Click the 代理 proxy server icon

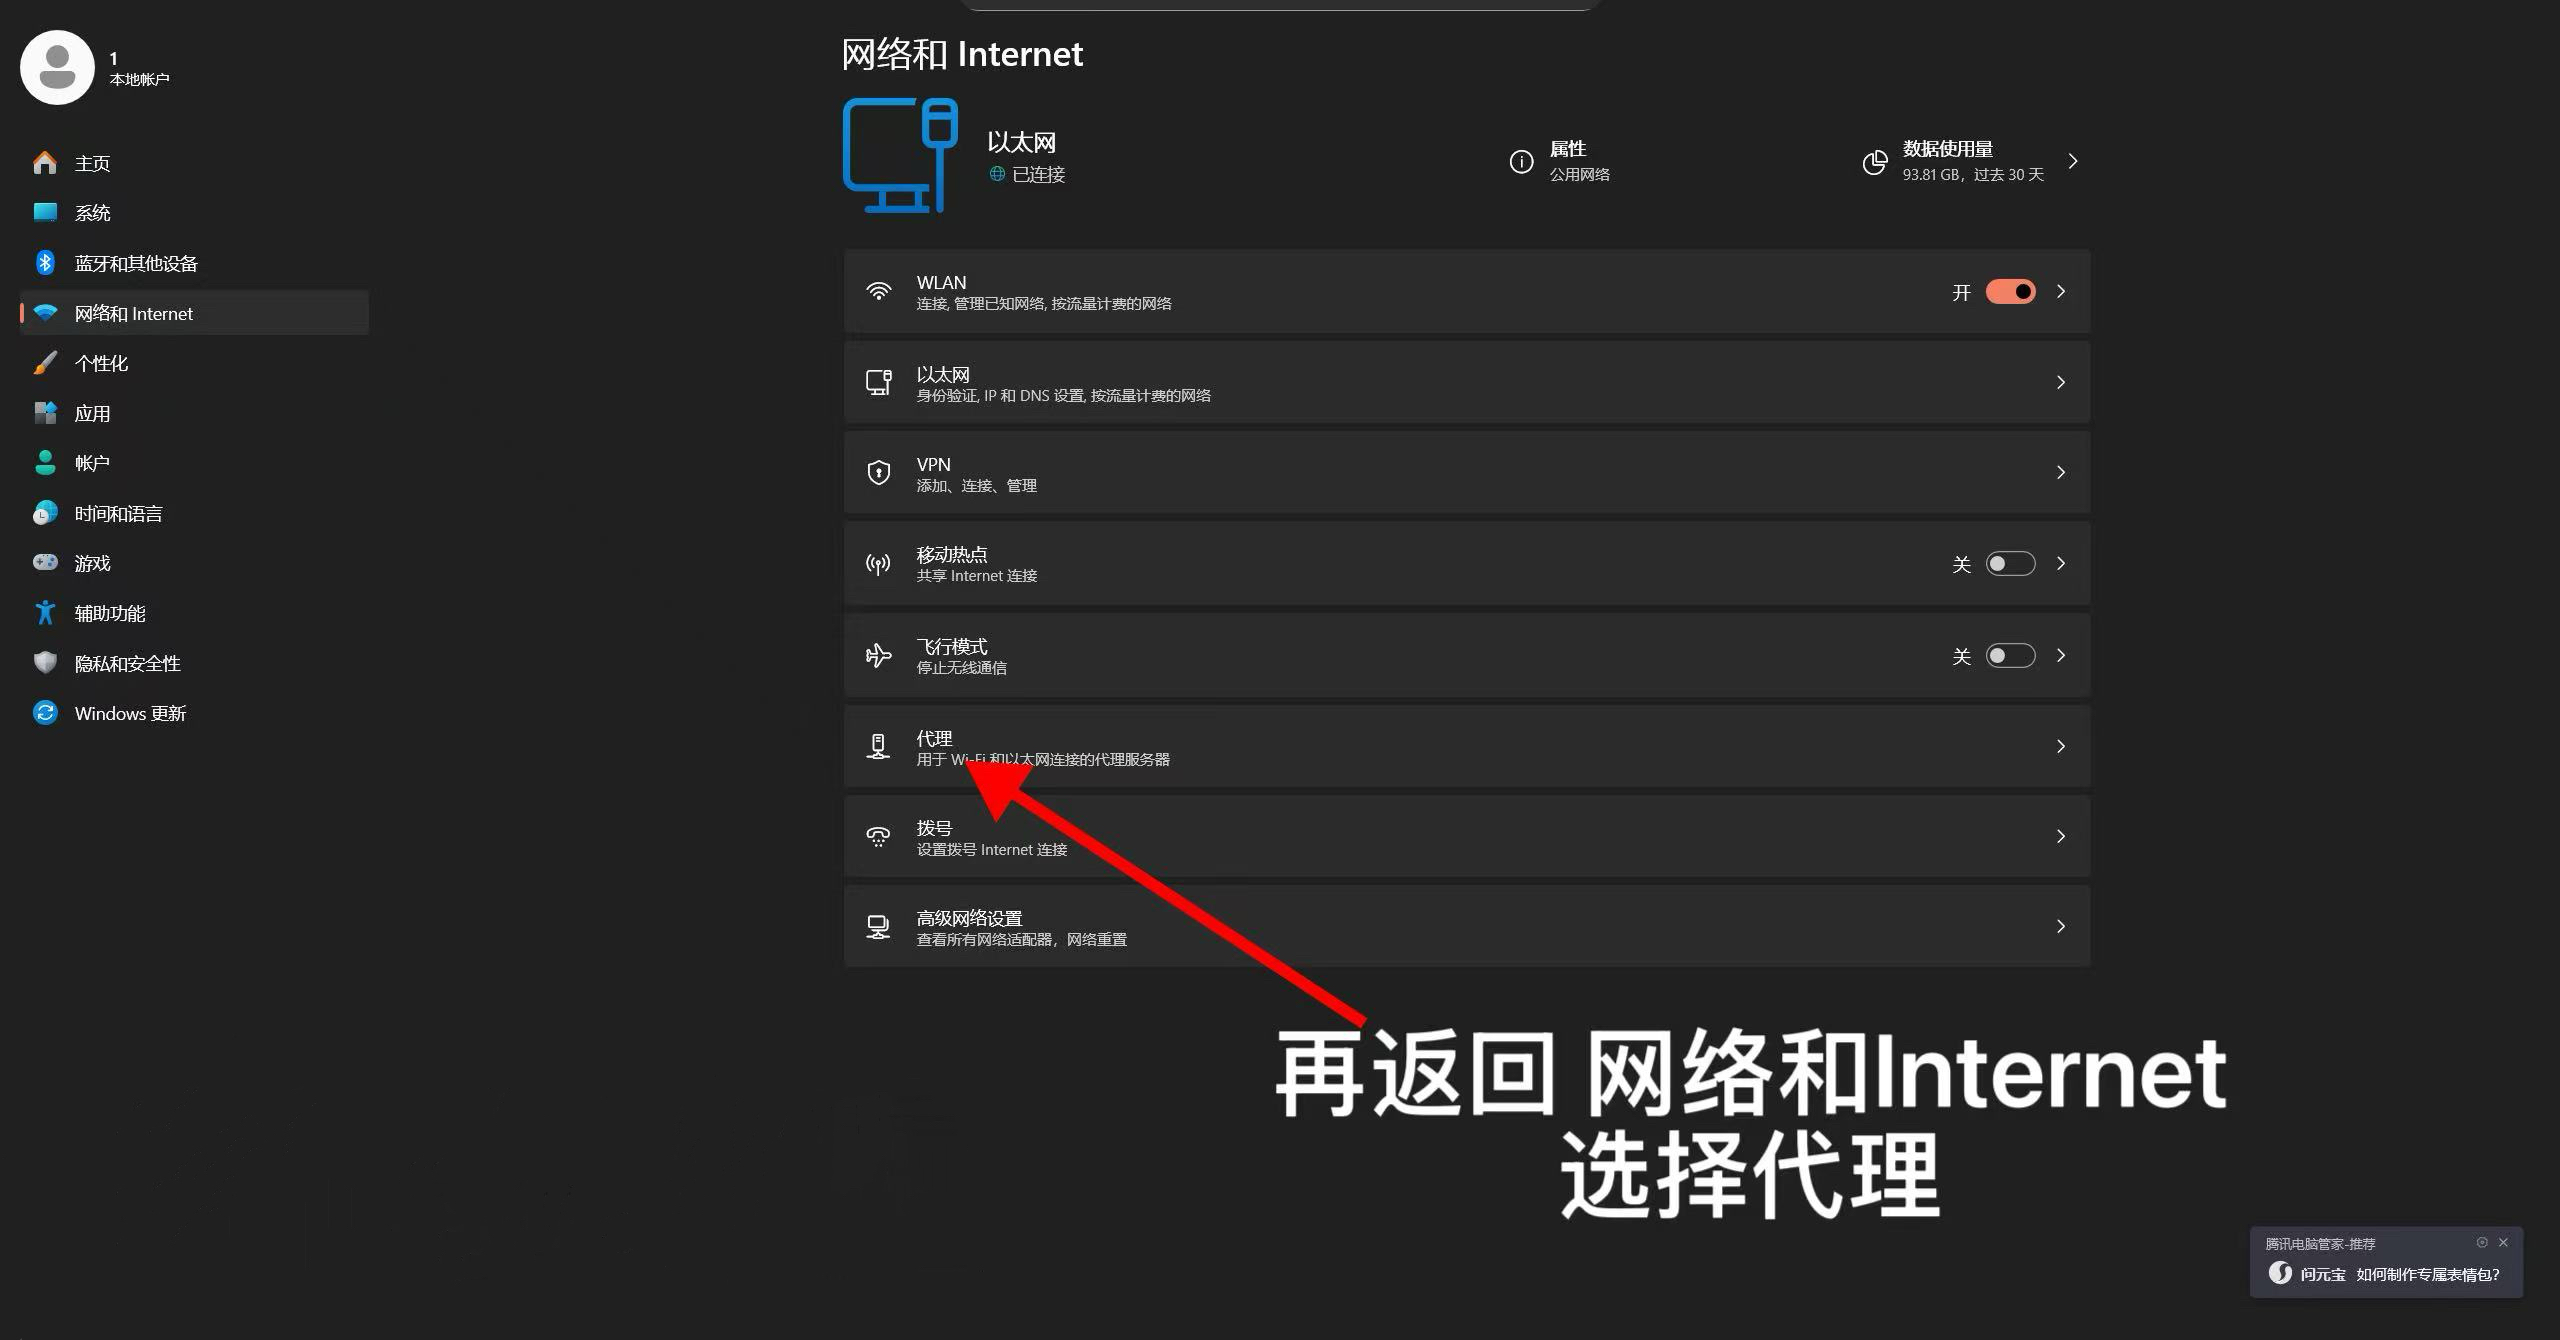pyautogui.click(x=878, y=746)
